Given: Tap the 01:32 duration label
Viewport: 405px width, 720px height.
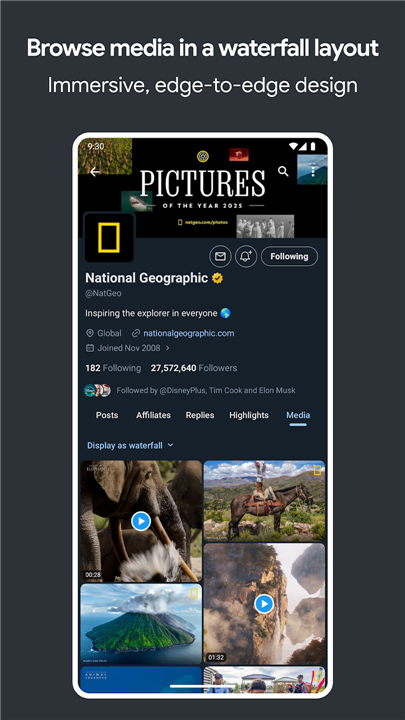Looking at the screenshot, I should point(216,657).
